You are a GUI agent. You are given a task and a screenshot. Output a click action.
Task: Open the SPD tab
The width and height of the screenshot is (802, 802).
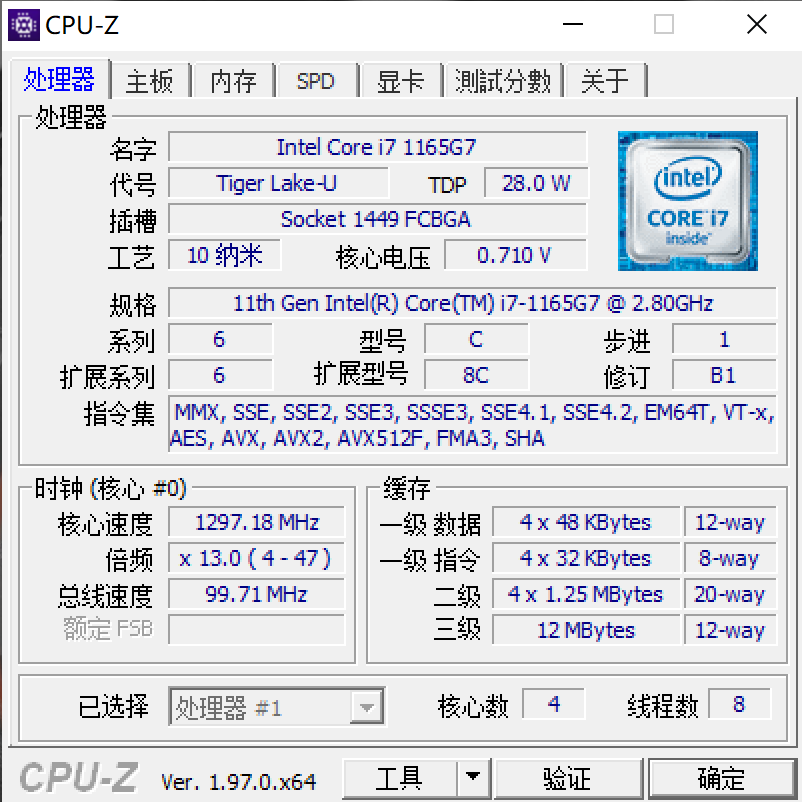point(316,81)
